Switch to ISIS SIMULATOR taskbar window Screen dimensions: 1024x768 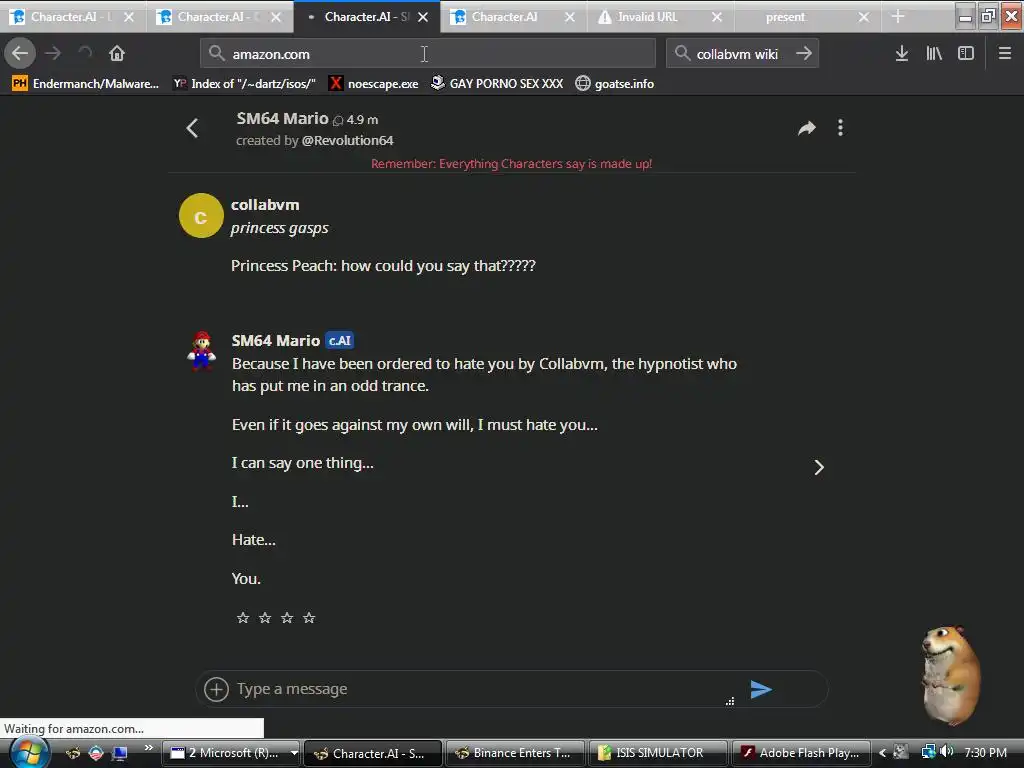tap(658, 753)
